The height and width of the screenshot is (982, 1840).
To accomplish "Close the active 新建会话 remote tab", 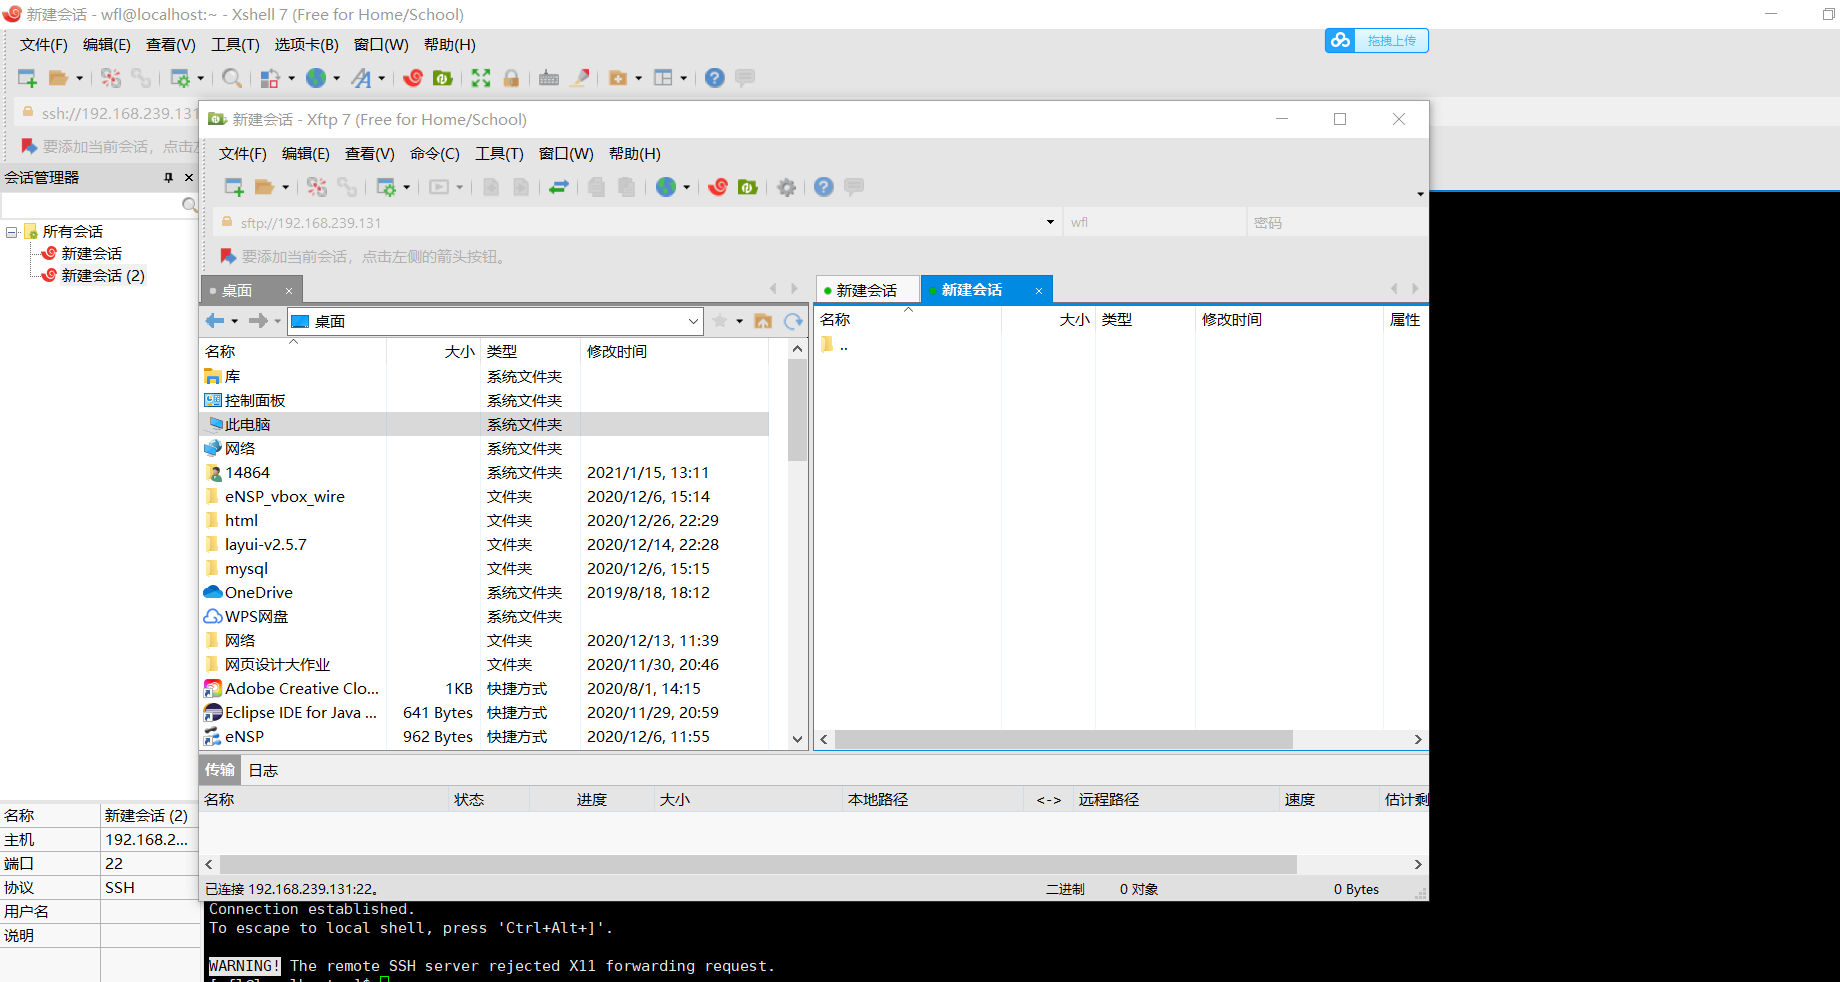I will pos(1039,291).
